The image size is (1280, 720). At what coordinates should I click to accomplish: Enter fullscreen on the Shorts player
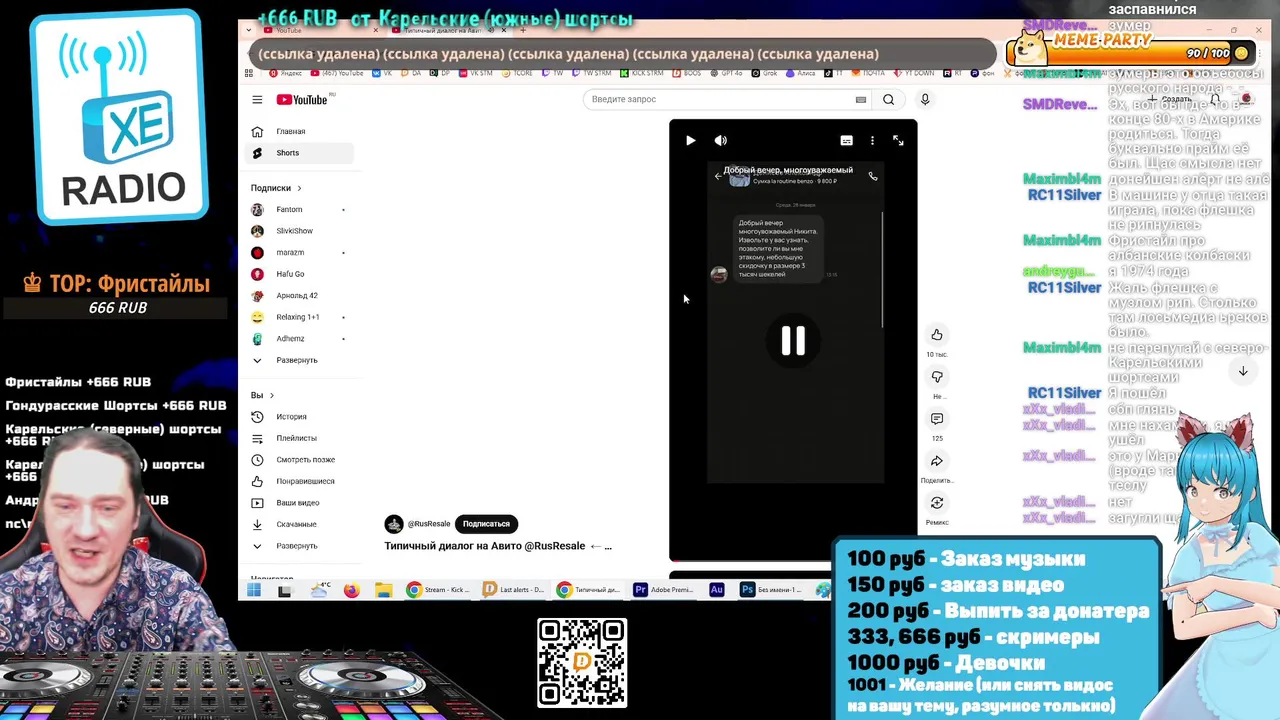(x=898, y=141)
